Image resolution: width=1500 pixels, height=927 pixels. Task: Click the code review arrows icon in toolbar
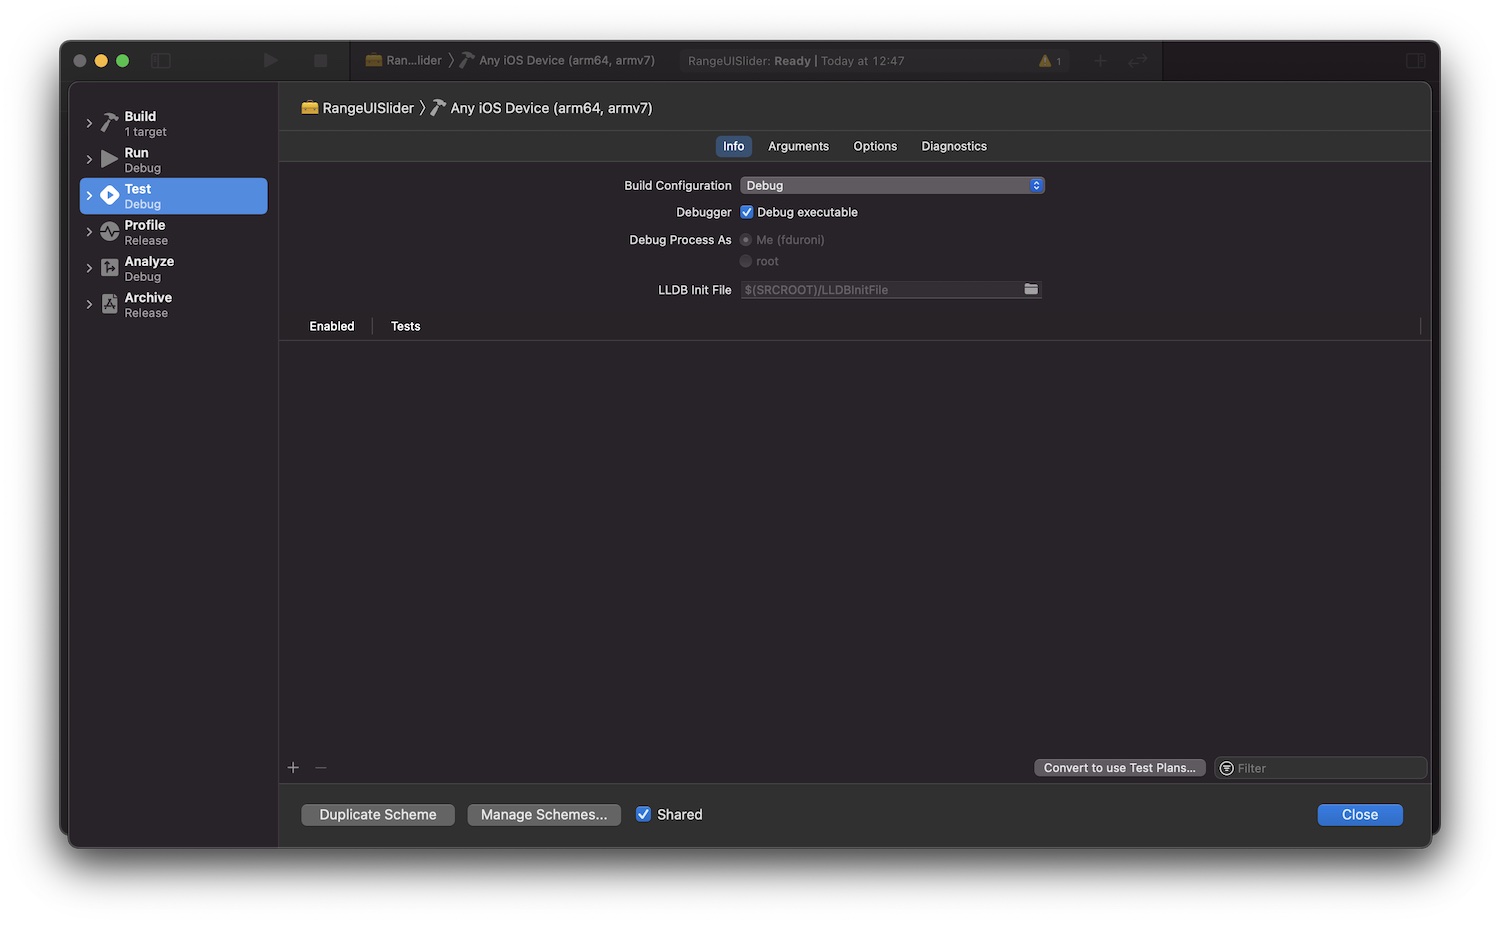point(1138,61)
